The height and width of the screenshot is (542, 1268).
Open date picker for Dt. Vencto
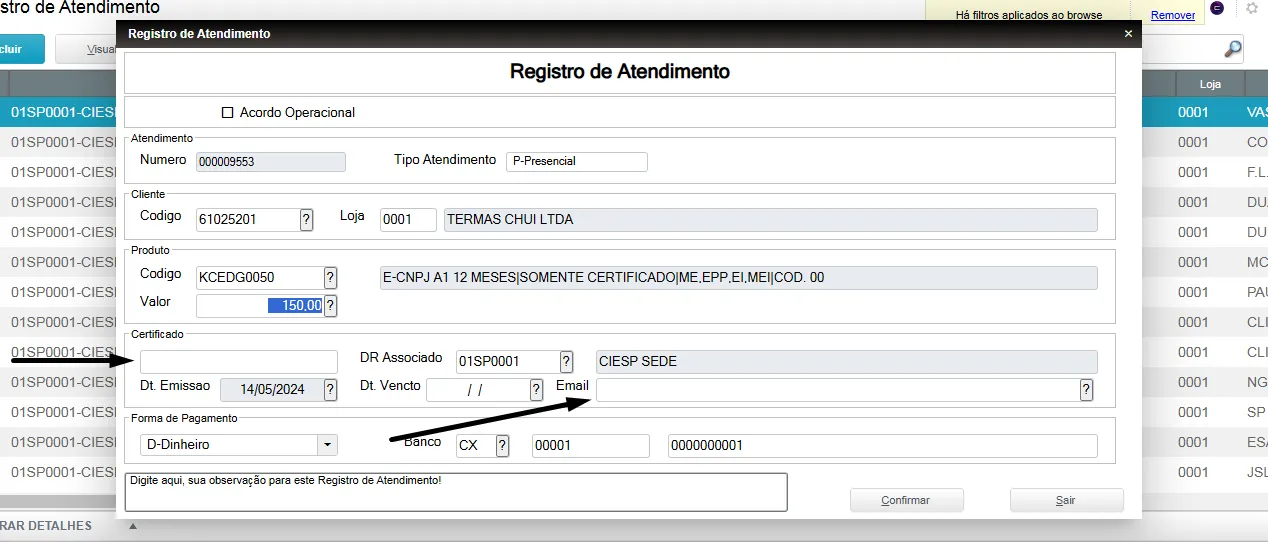coord(536,390)
